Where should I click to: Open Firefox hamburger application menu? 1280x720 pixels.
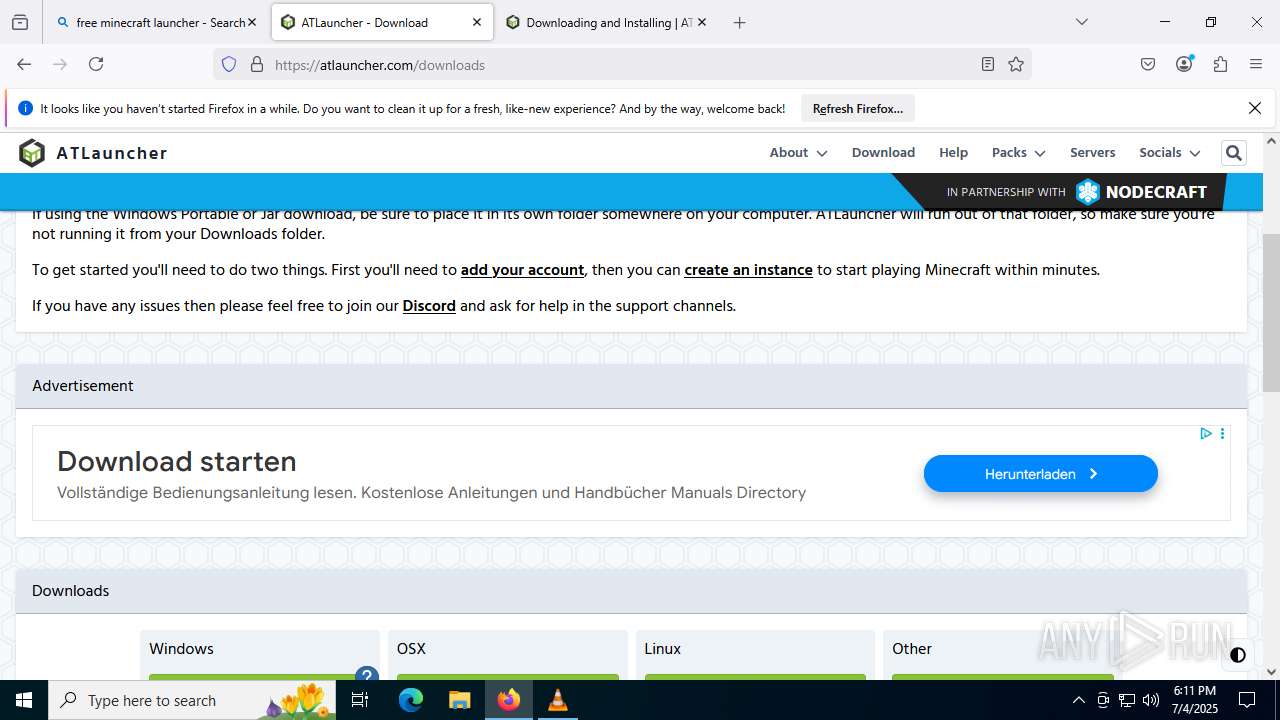pyautogui.click(x=1256, y=64)
